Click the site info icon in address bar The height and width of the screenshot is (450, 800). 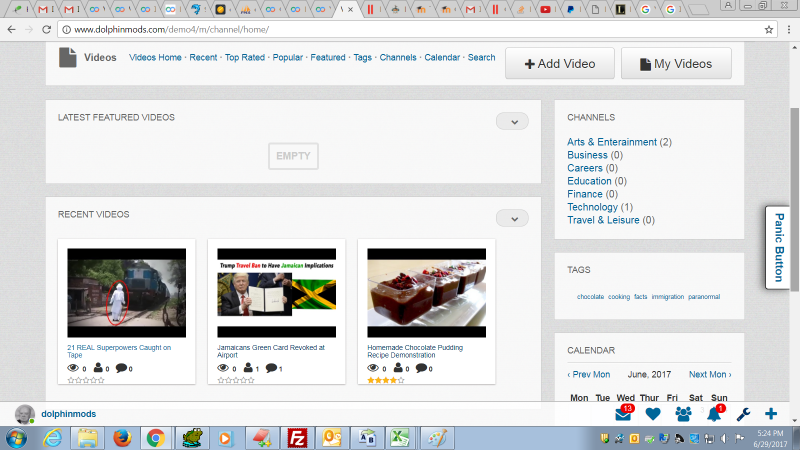[x=66, y=30]
